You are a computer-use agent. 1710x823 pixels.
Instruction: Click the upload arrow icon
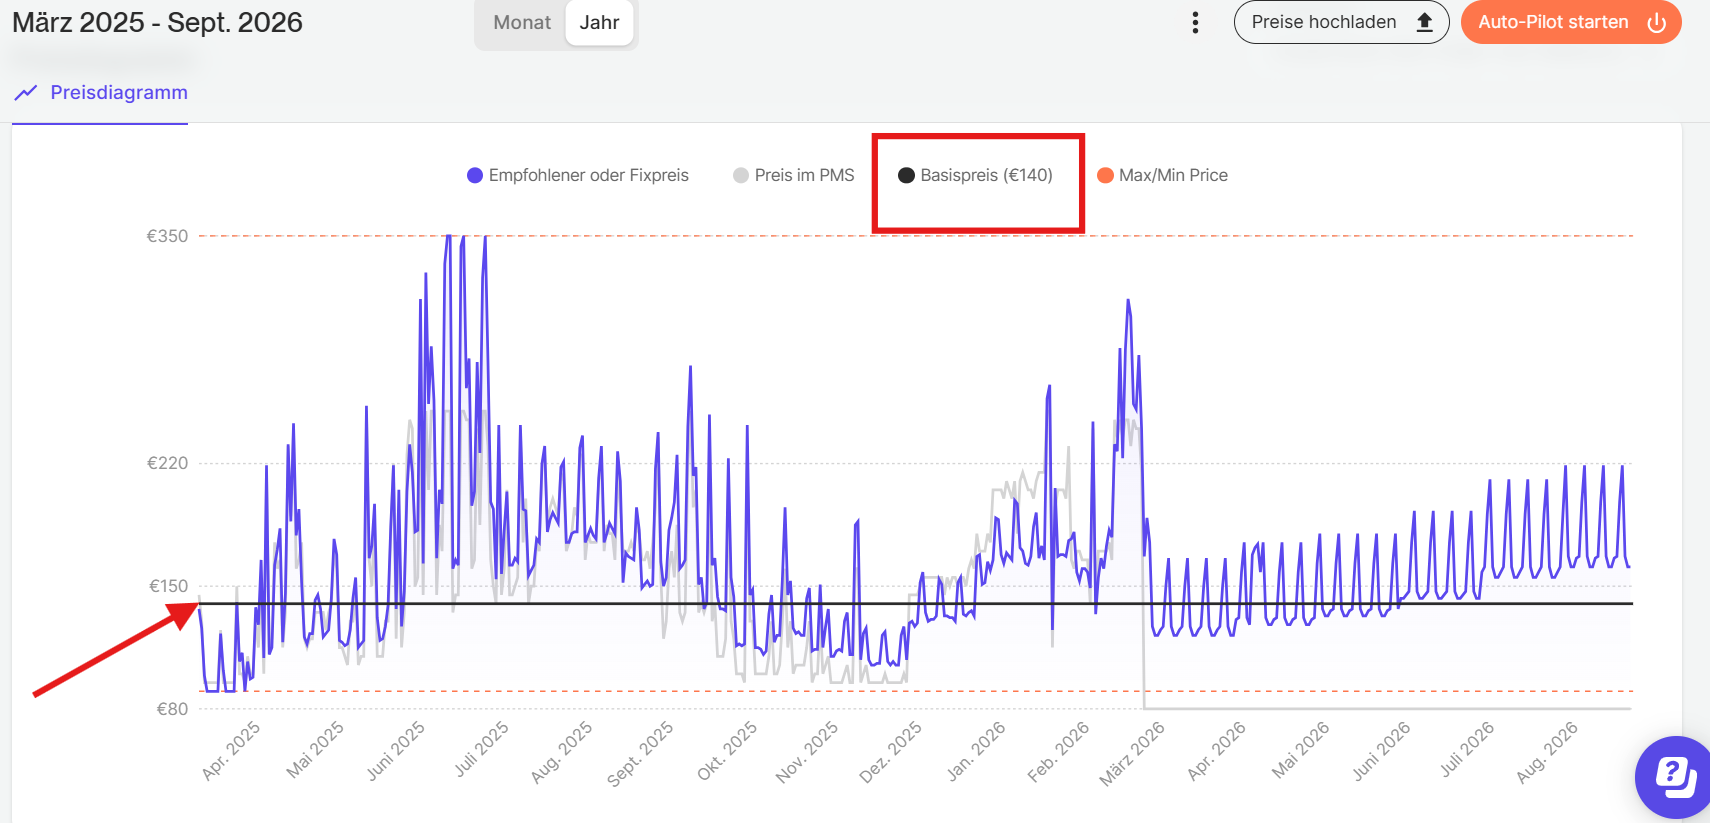1425,23
